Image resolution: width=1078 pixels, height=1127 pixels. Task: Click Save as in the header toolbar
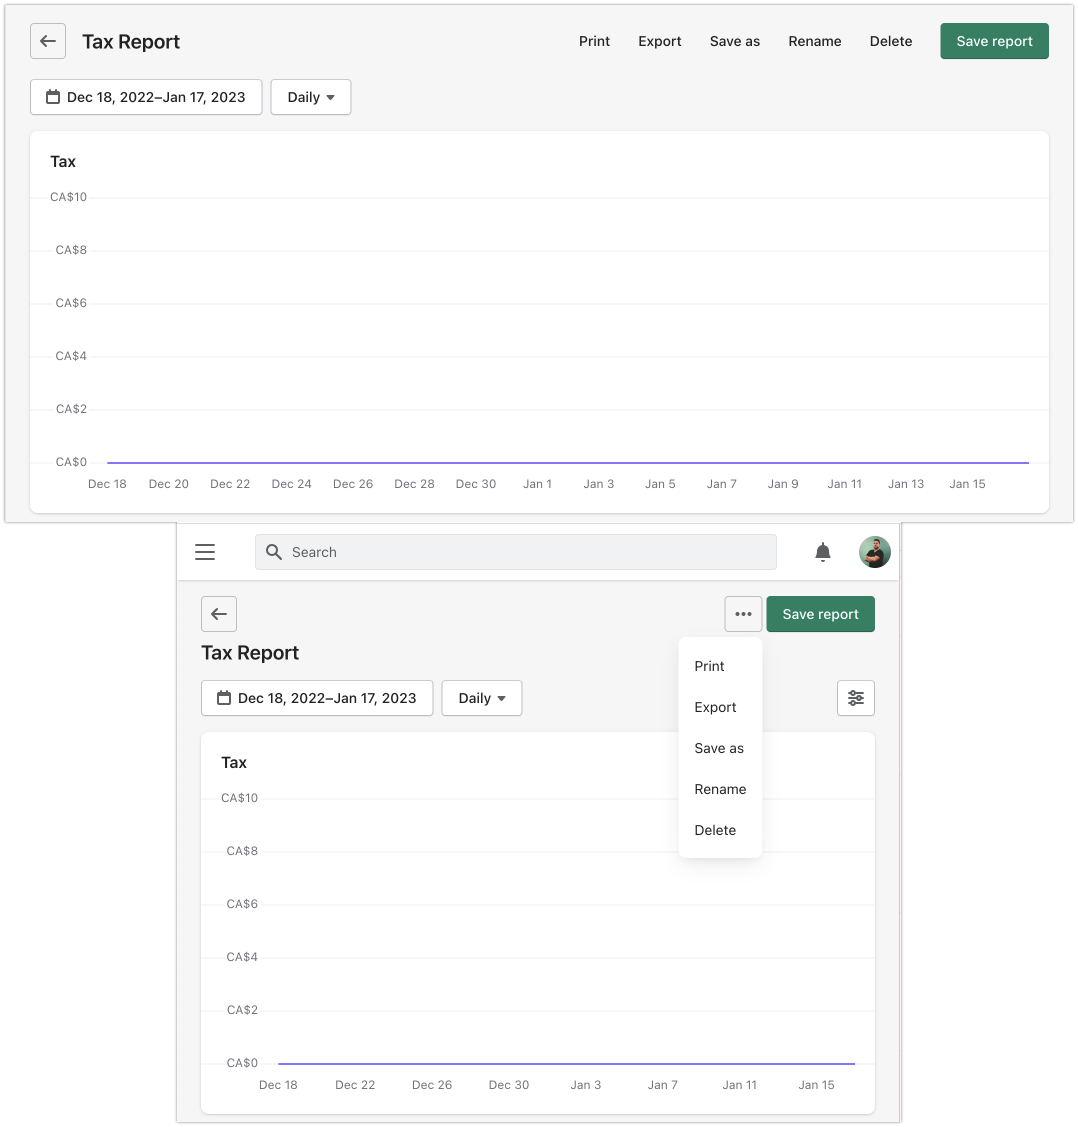(735, 41)
